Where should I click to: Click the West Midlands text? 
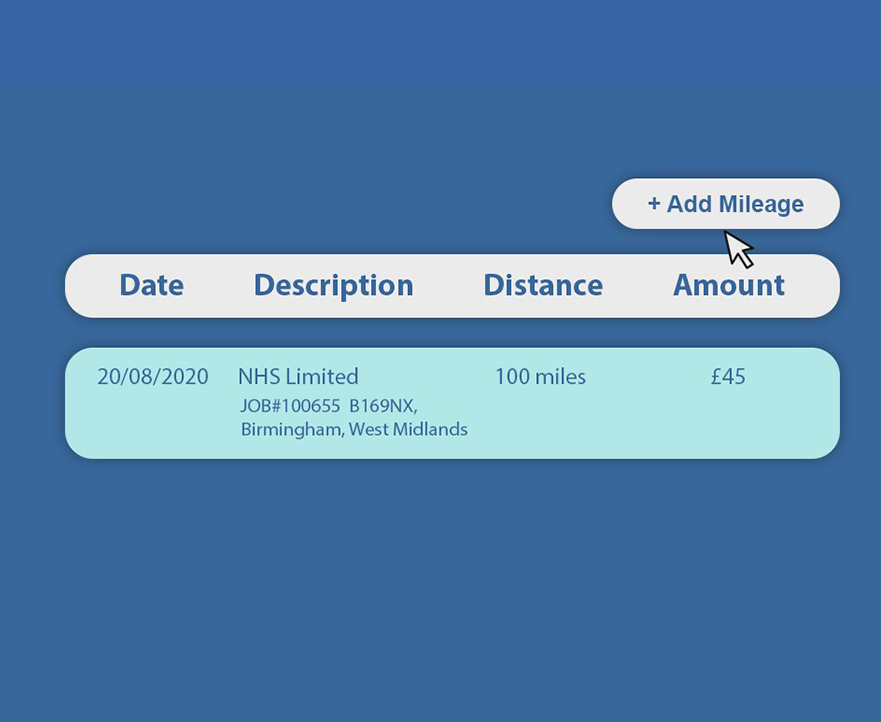pos(408,429)
